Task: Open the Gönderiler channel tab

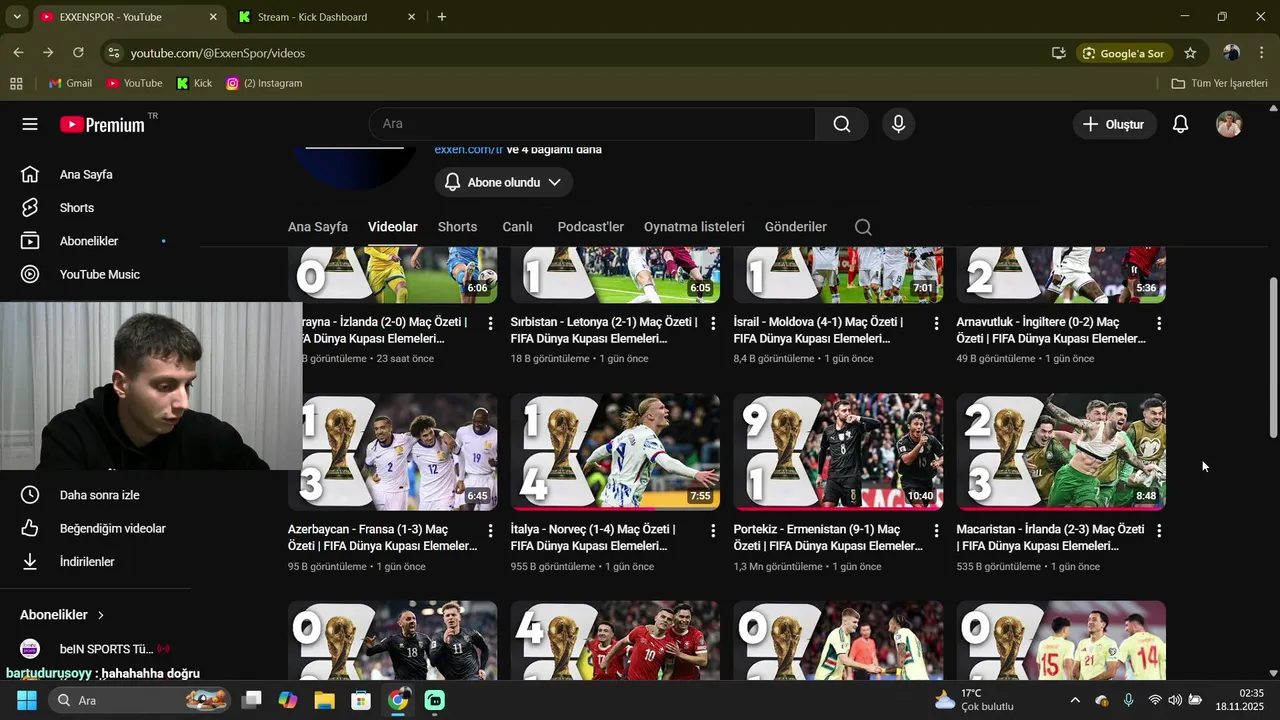Action: (x=796, y=227)
